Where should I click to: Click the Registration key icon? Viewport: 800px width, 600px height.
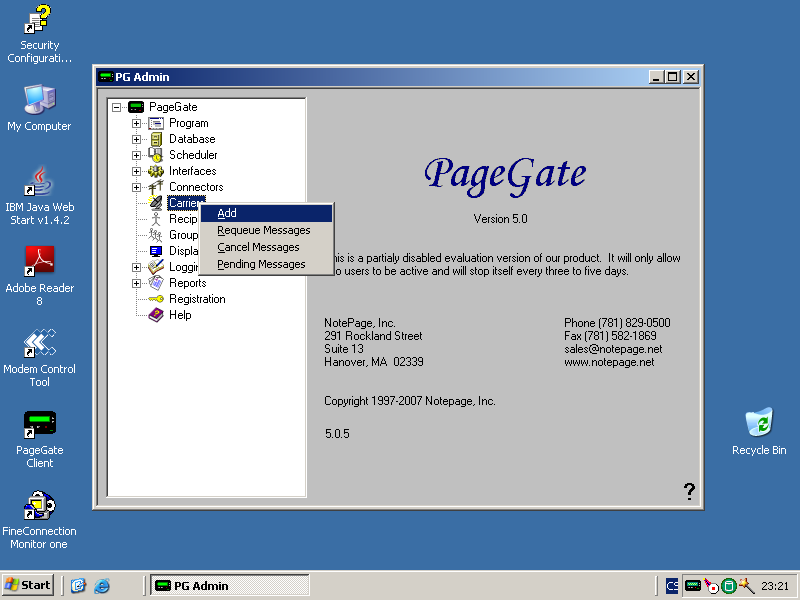[156, 299]
